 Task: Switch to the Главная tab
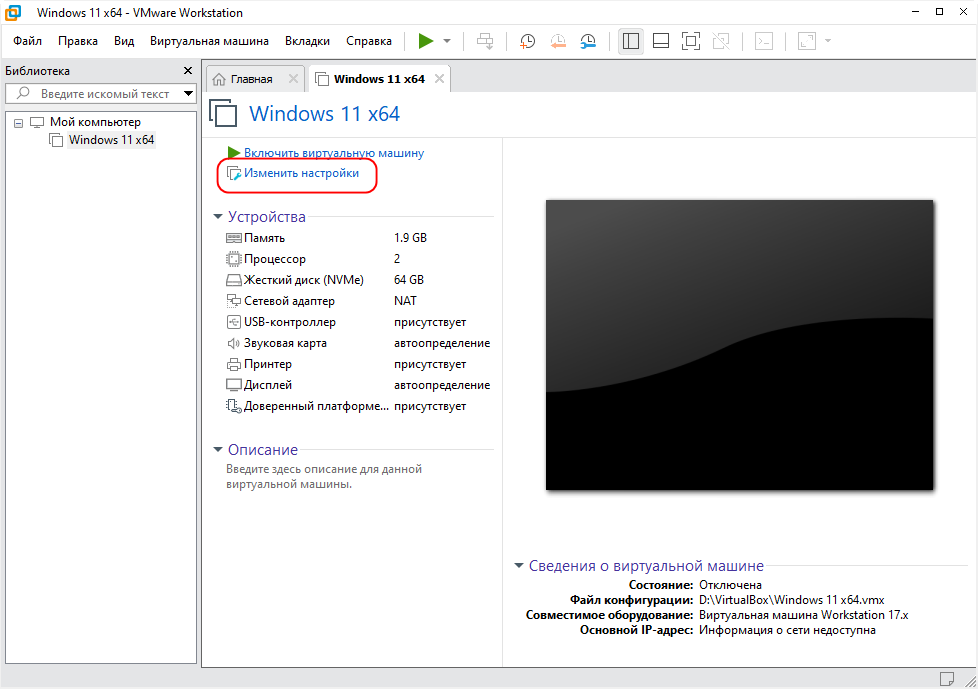pos(251,79)
